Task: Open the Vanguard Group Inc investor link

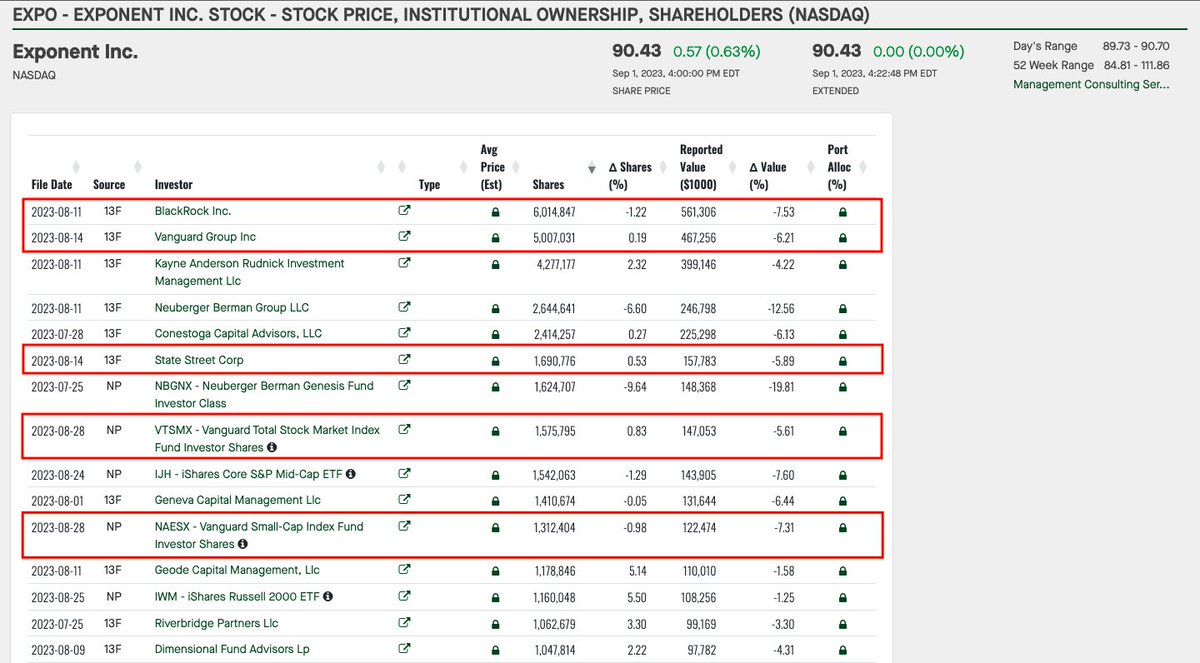Action: point(205,238)
